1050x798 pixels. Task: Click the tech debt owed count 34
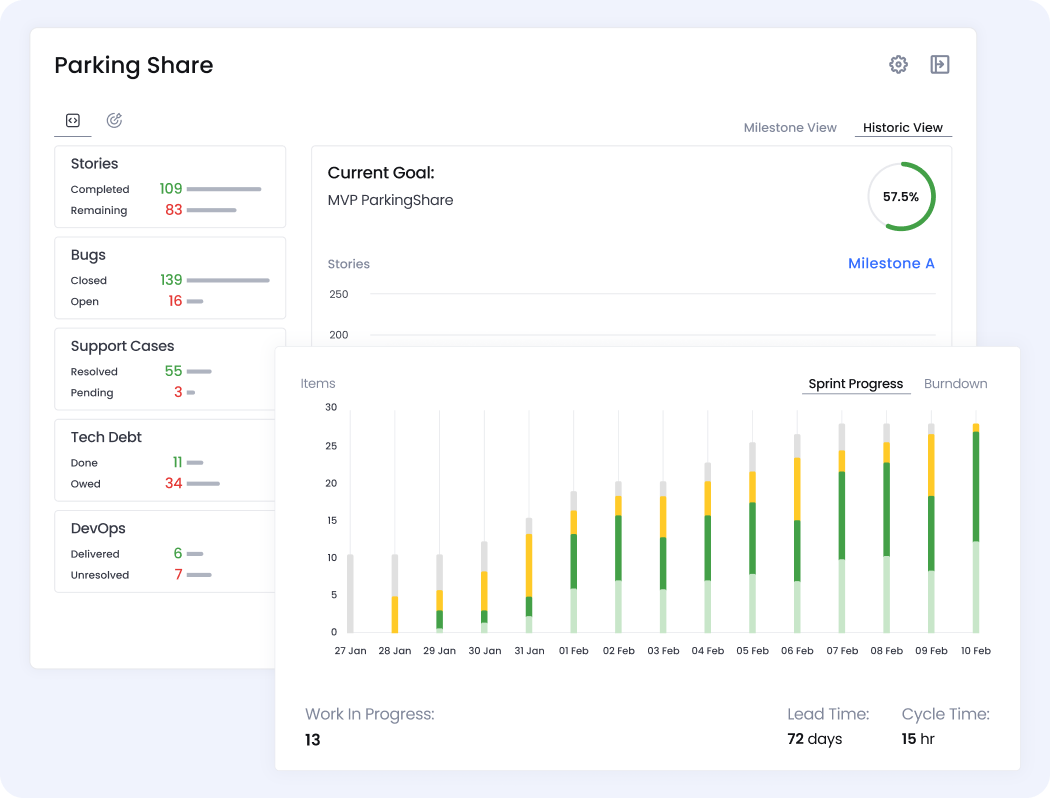tap(173, 483)
